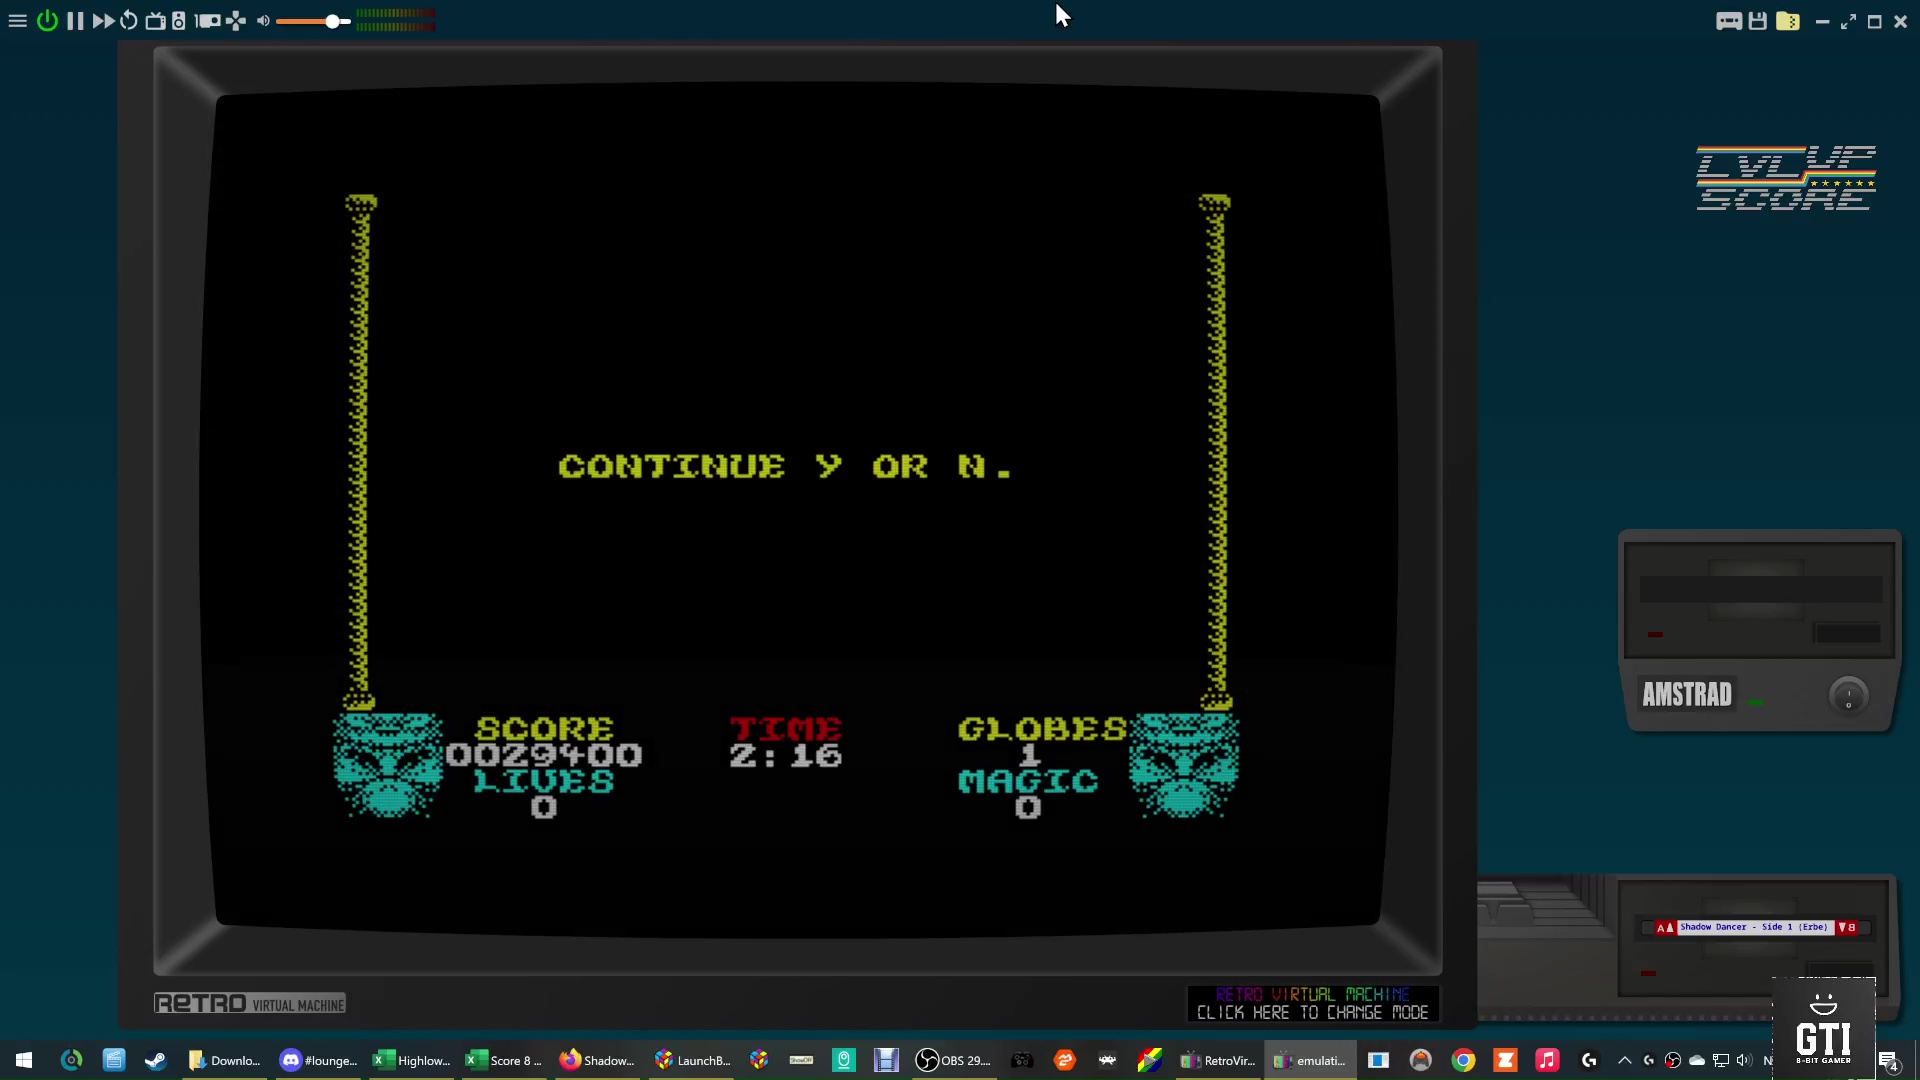Open the iTunes music icon

[1547, 1060]
